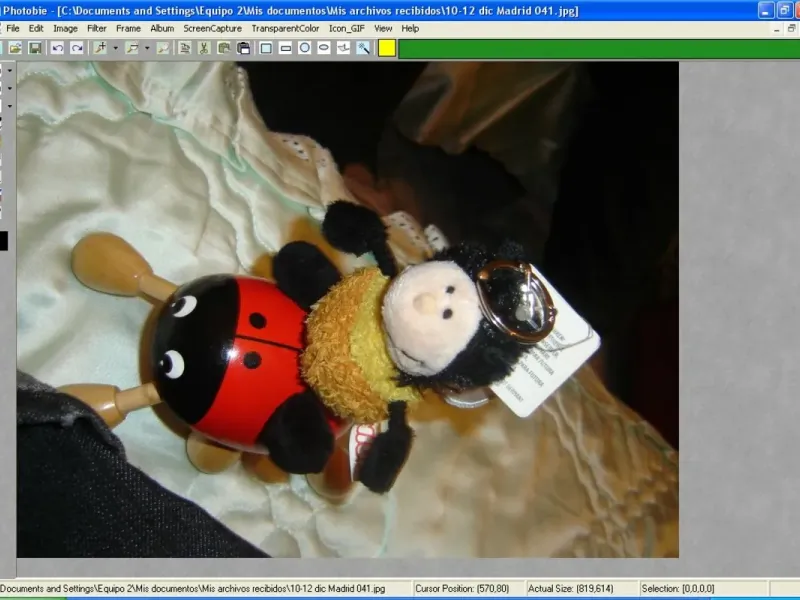Click the black swatch on left panel
800x600 pixels.
4,241
